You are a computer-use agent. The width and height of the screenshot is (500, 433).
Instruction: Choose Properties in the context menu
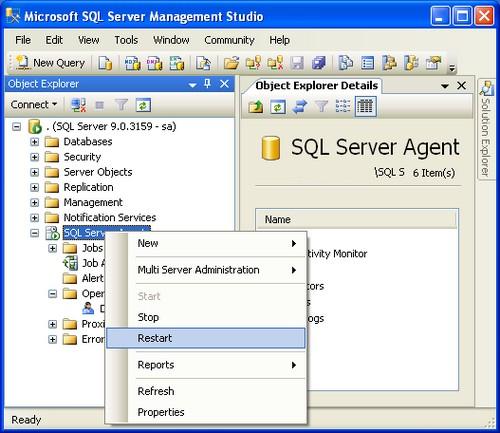click(206, 412)
